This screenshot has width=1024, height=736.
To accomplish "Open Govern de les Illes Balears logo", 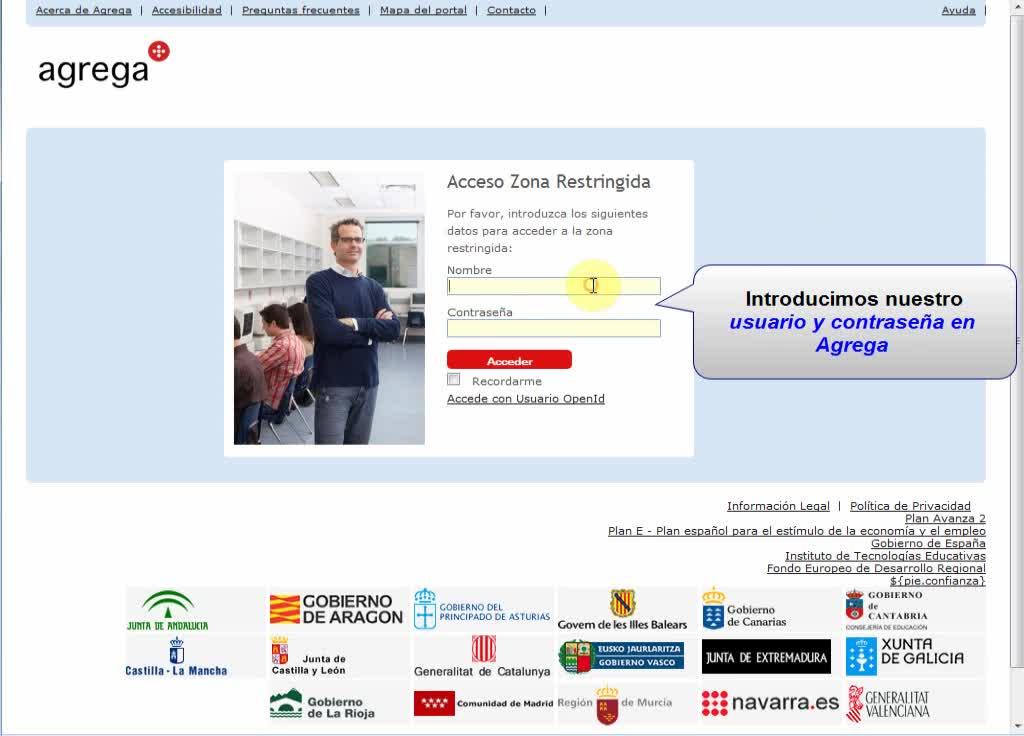I will (x=622, y=610).
